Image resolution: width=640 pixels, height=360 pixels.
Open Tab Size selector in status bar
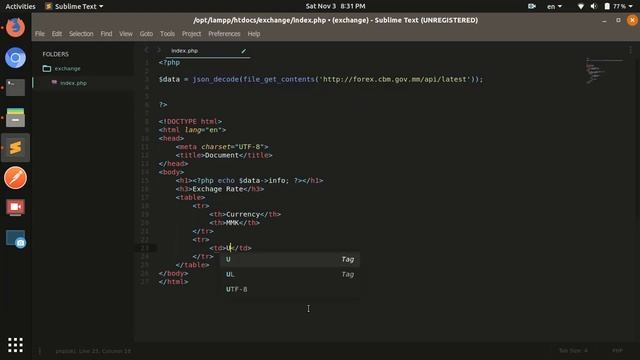click(573, 351)
